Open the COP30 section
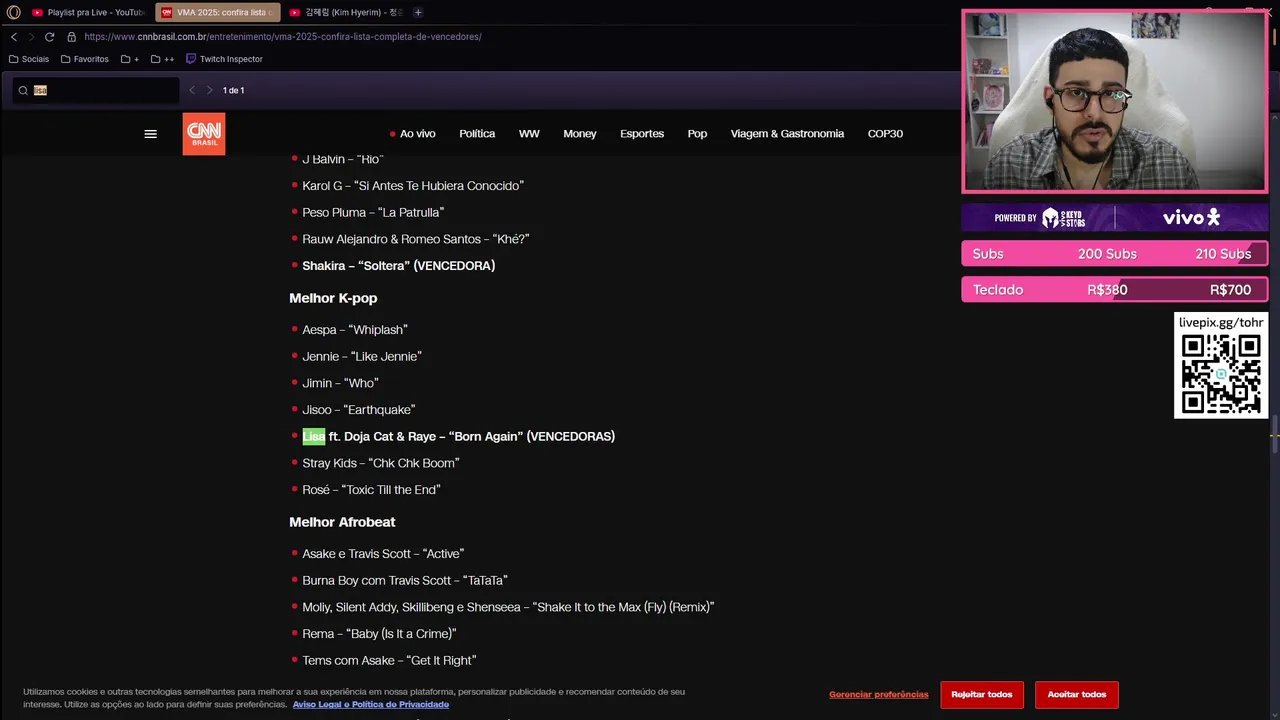Viewport: 1280px width, 720px height. click(x=885, y=134)
